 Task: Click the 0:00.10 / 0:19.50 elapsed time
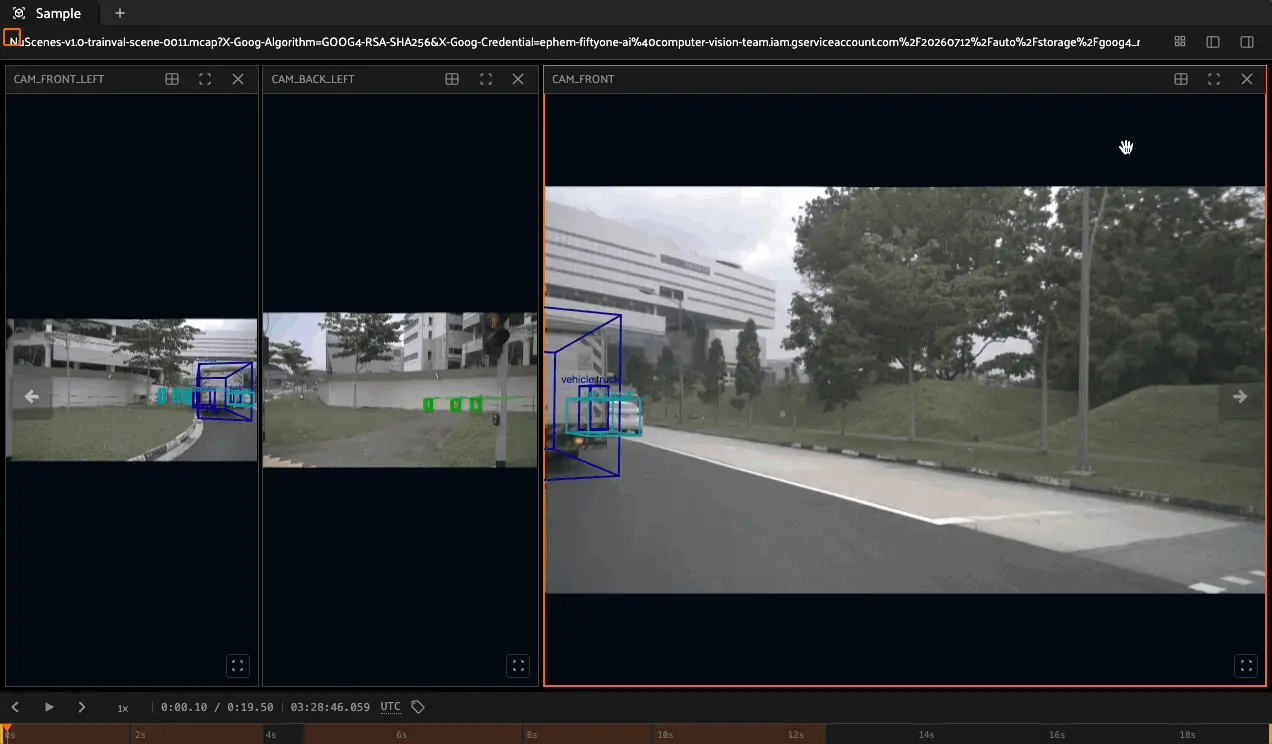tap(217, 707)
